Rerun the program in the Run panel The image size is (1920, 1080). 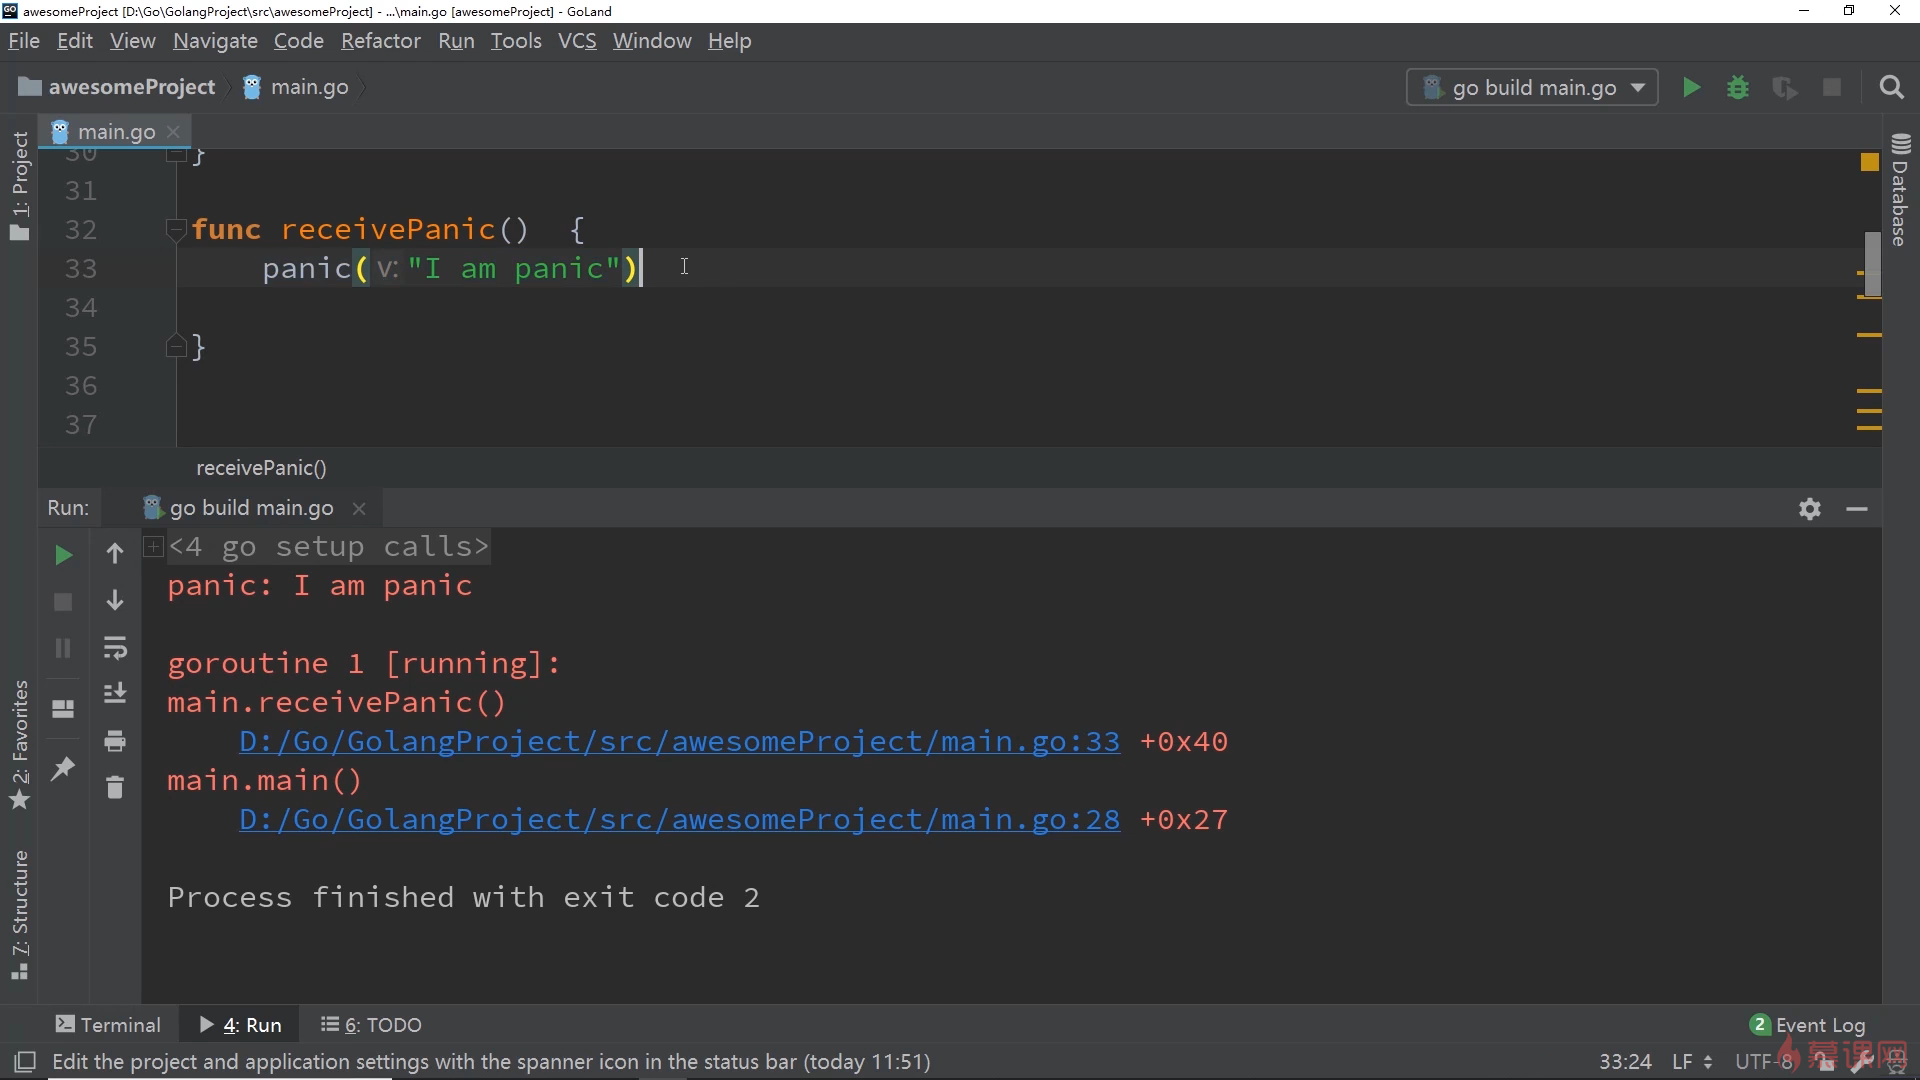tap(63, 555)
